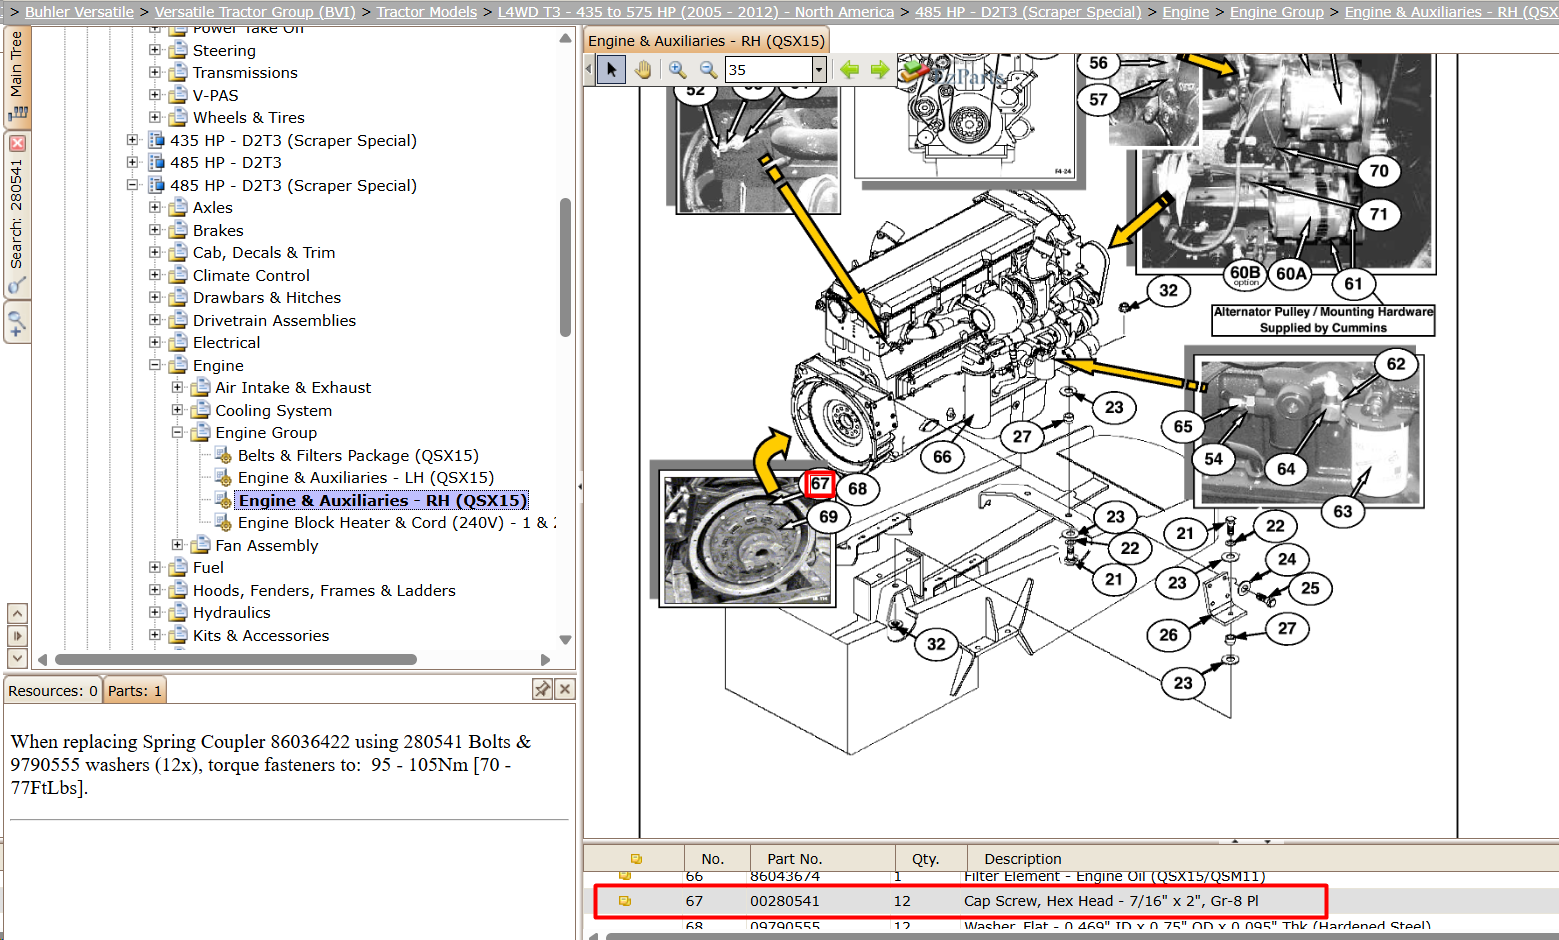Select the arrow pointer tool
The width and height of the screenshot is (1559, 940).
pos(611,69)
